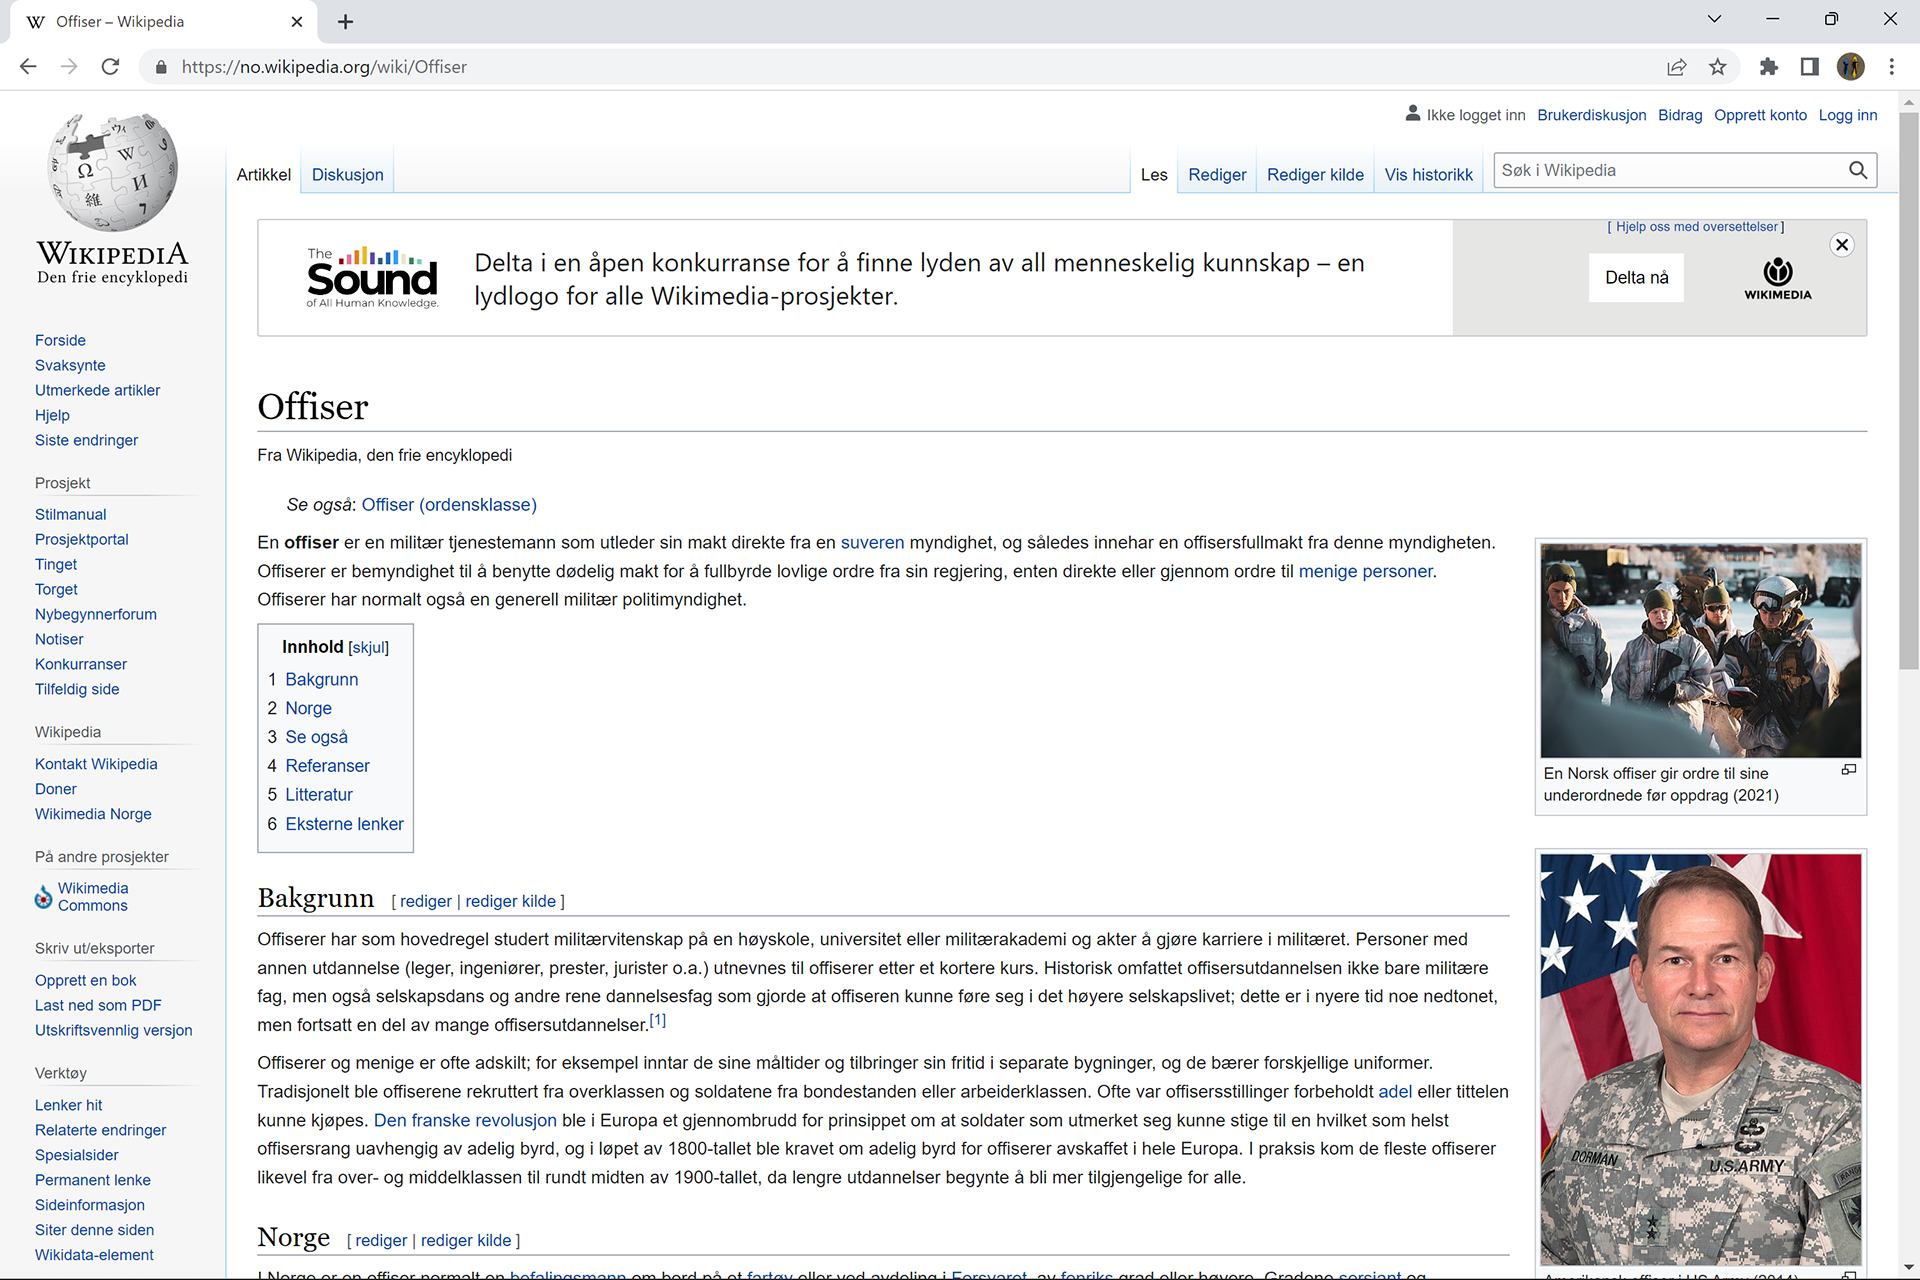1920x1280 pixels.
Task: Click the Logg inn link
Action: tap(1848, 115)
